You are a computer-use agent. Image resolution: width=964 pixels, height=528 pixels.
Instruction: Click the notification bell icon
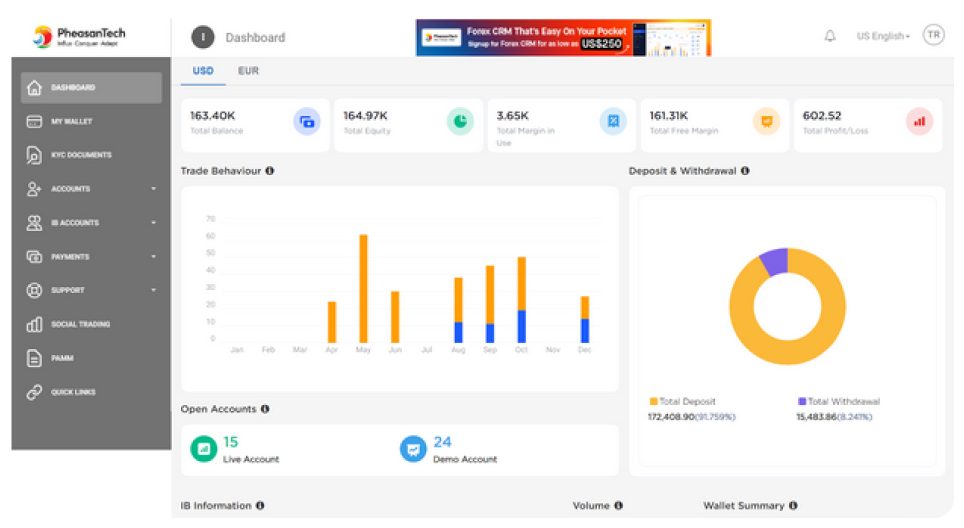pyautogui.click(x=829, y=36)
